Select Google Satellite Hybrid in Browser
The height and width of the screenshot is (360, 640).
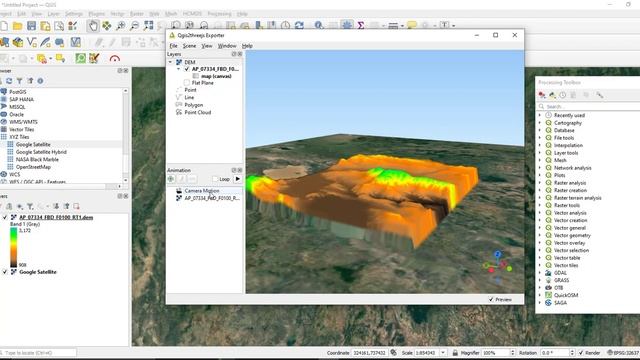[x=41, y=152]
